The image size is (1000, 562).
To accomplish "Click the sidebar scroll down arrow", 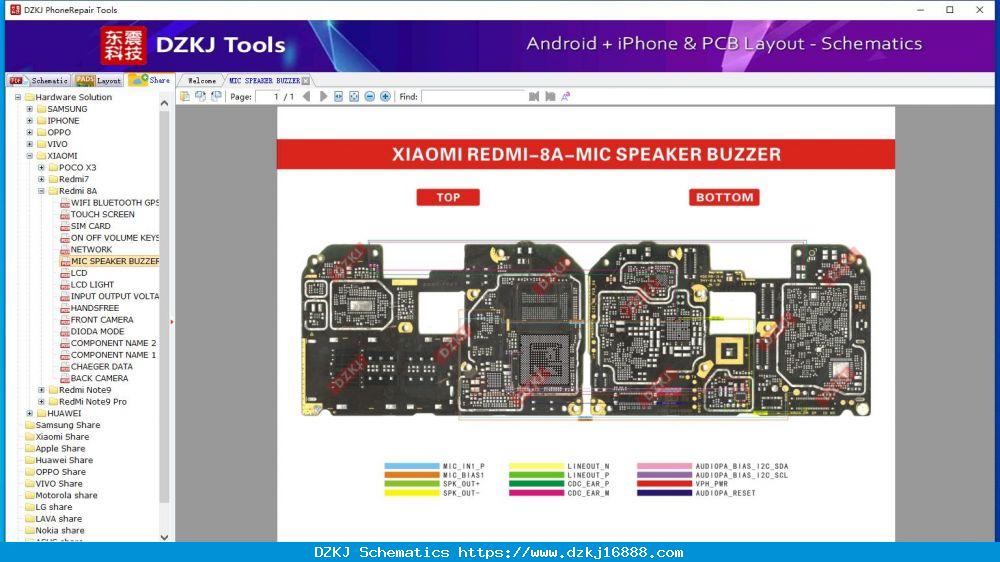I will pyautogui.click(x=165, y=537).
